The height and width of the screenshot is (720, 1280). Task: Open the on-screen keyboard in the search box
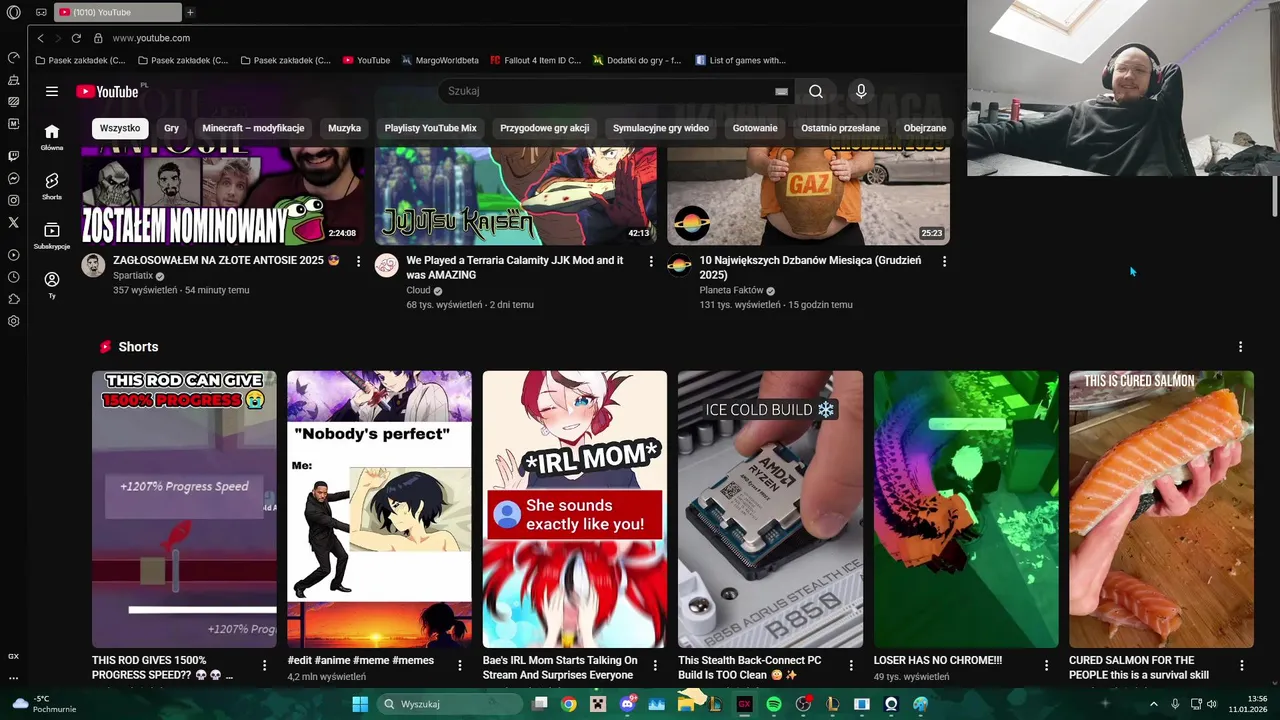click(781, 91)
